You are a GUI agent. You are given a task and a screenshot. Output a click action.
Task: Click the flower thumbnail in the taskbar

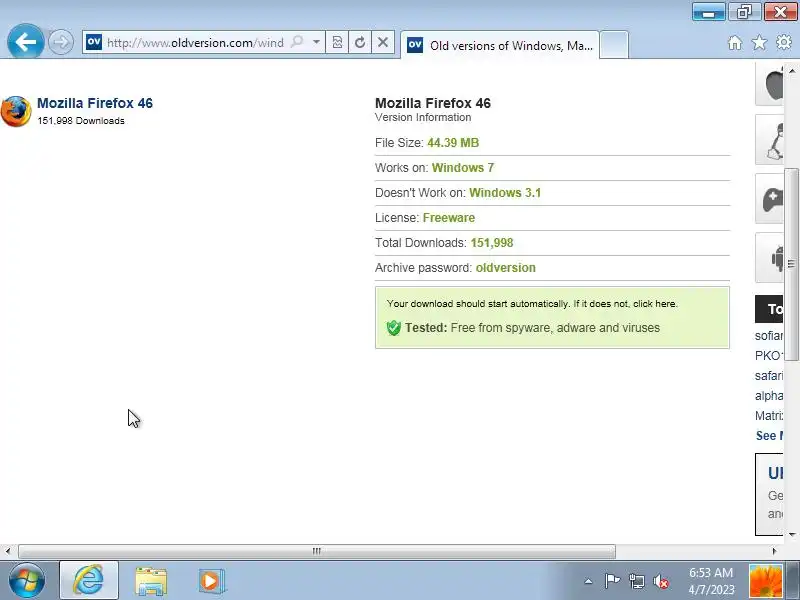(765, 581)
